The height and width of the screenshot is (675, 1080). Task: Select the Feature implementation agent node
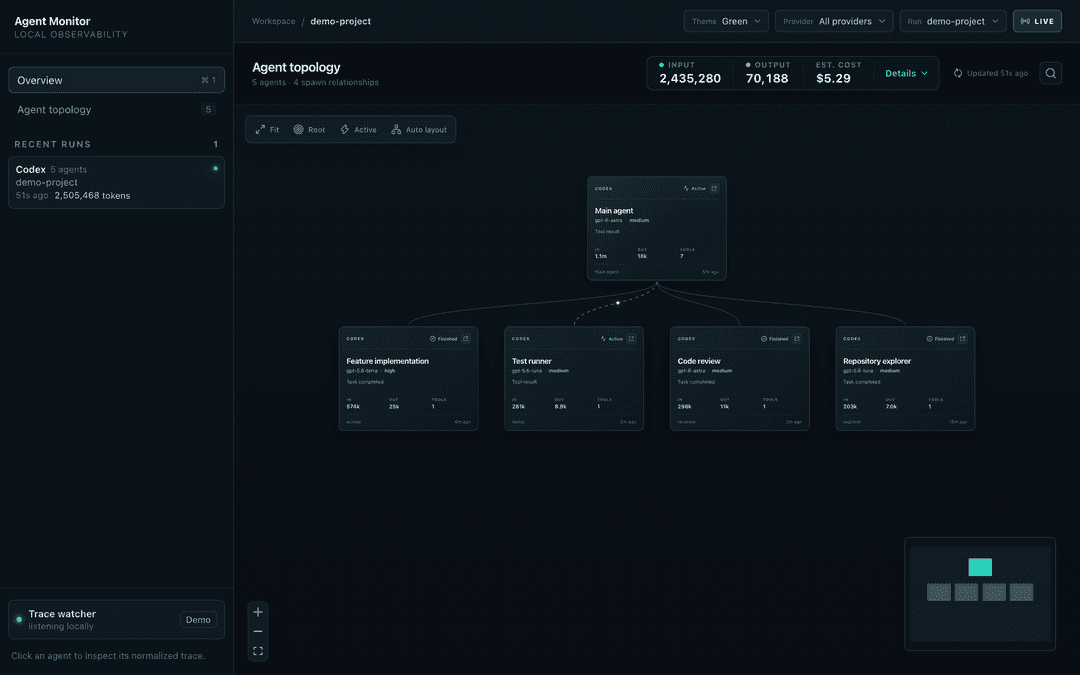point(408,378)
